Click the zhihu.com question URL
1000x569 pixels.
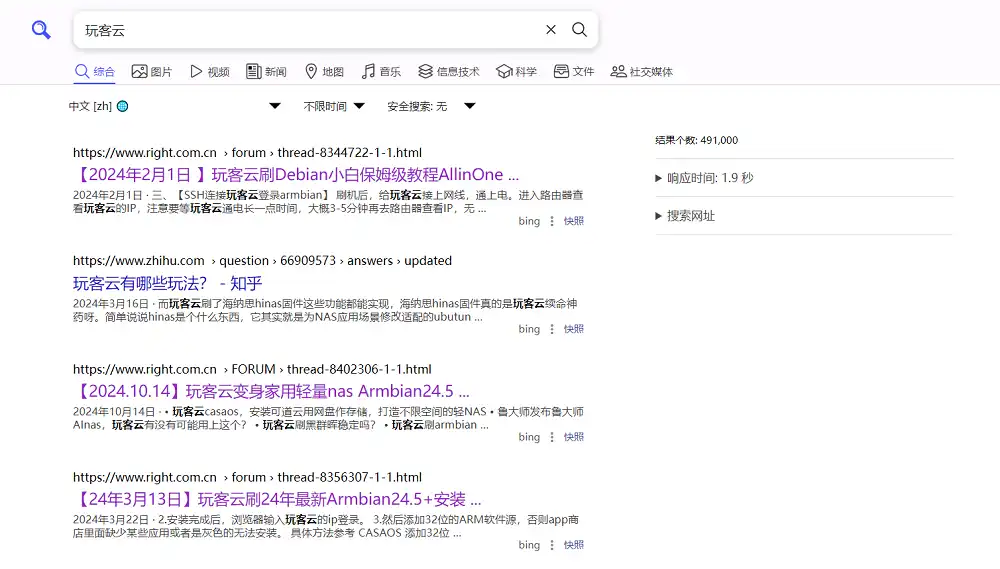pos(262,260)
